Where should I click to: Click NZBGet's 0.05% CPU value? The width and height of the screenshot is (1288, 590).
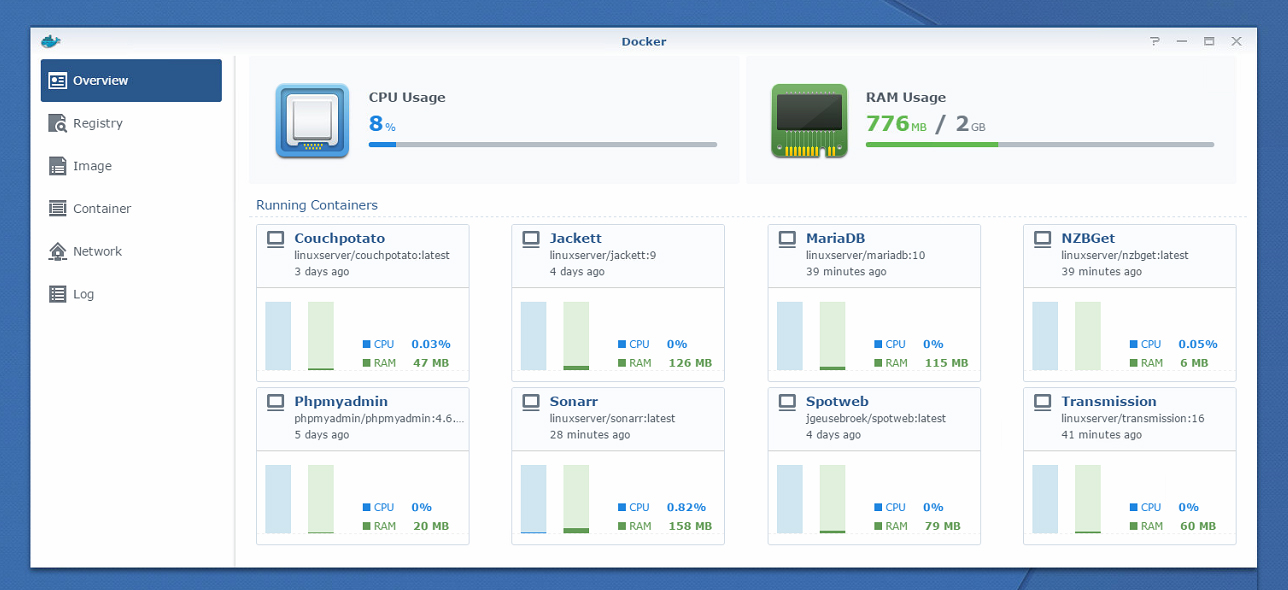pyautogui.click(x=1198, y=344)
